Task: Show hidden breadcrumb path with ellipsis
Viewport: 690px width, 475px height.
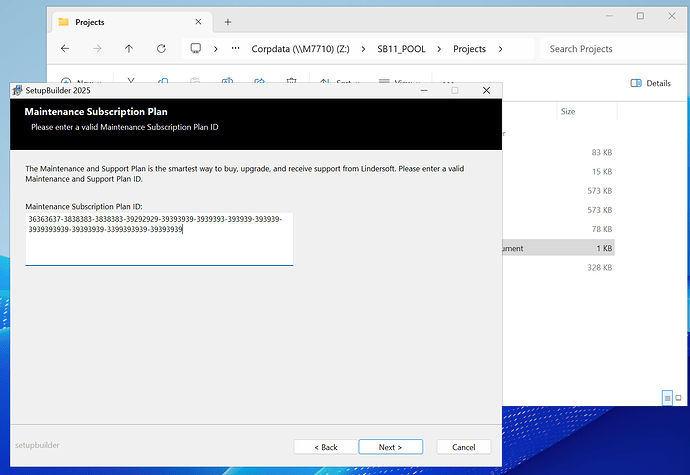Action: pyautogui.click(x=235, y=48)
